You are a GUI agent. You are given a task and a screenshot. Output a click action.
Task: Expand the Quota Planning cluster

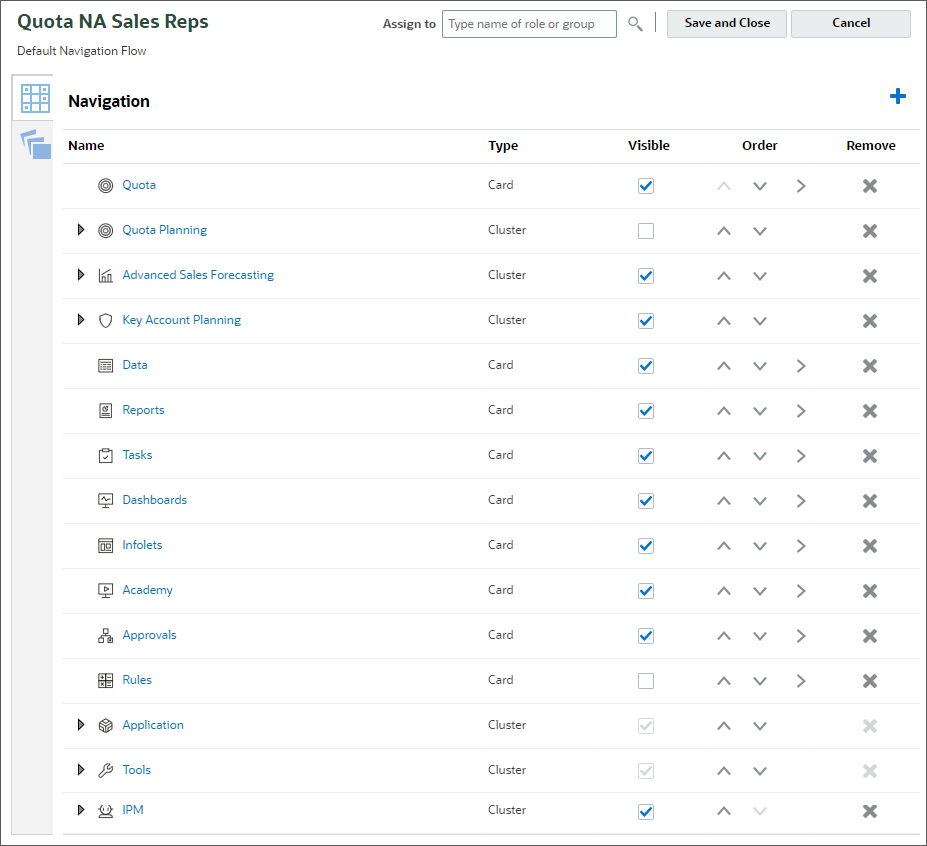(x=81, y=230)
